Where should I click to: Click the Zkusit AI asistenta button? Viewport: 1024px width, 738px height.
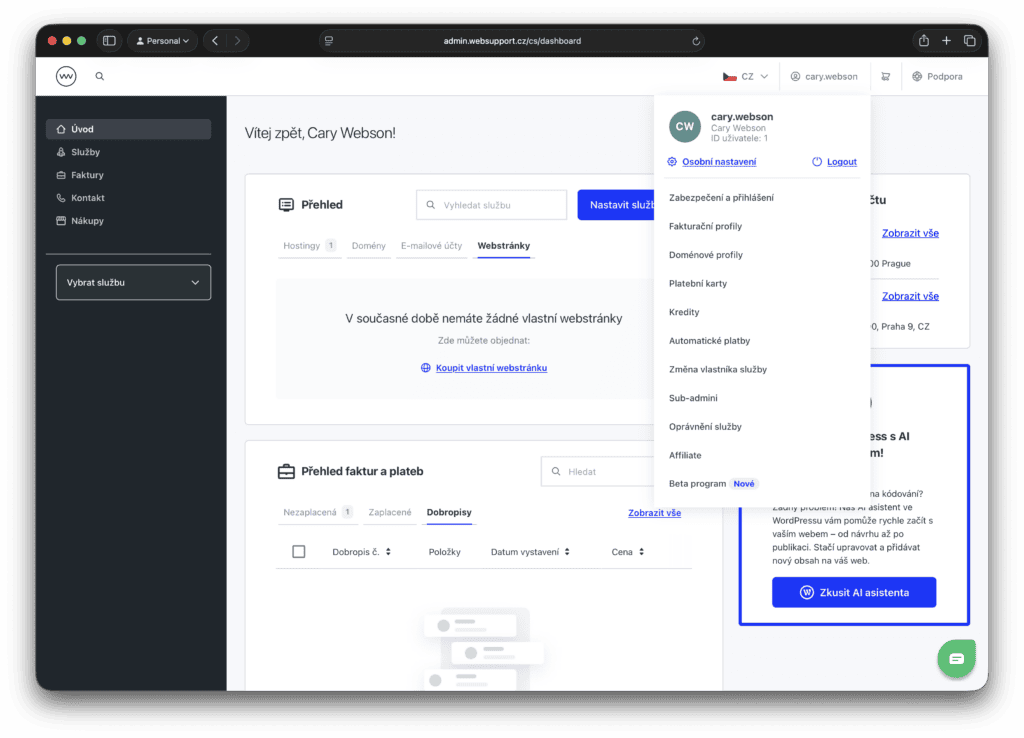(853, 592)
